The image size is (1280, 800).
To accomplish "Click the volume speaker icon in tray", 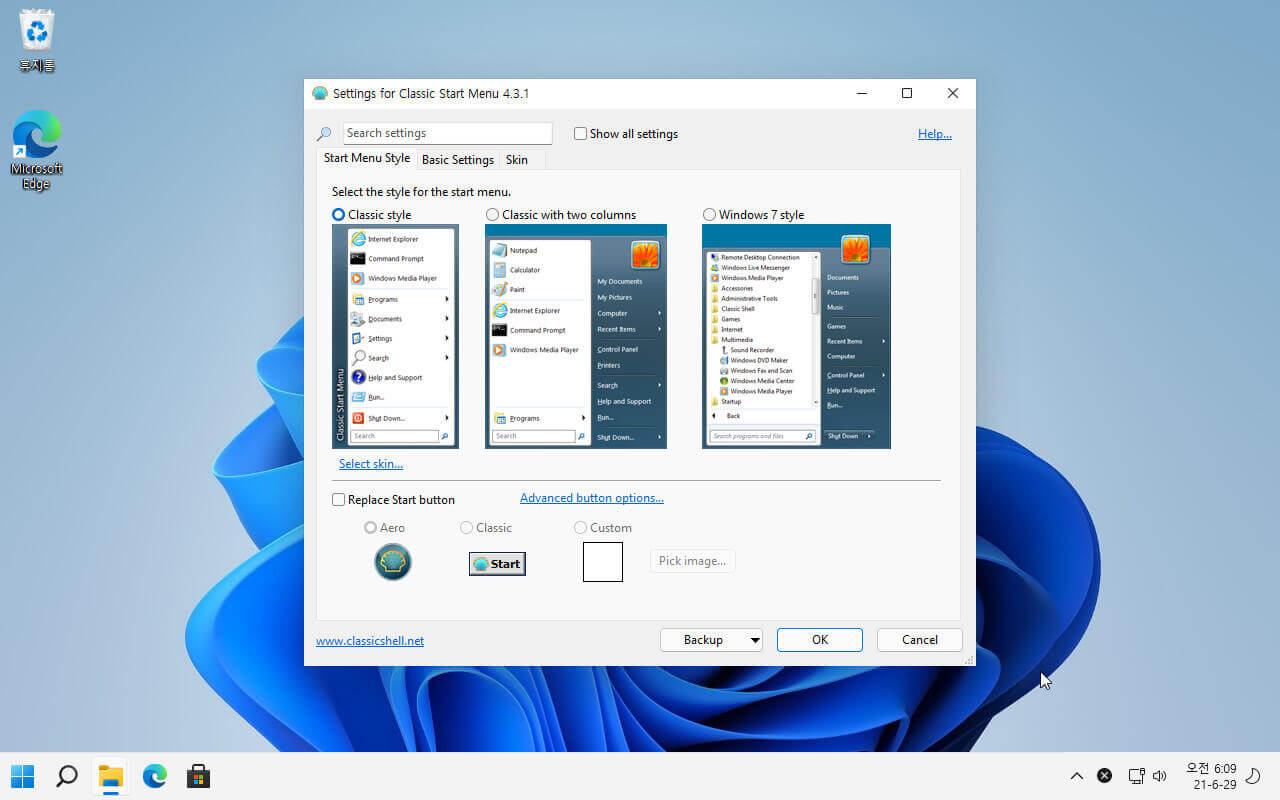I will tap(1160, 776).
